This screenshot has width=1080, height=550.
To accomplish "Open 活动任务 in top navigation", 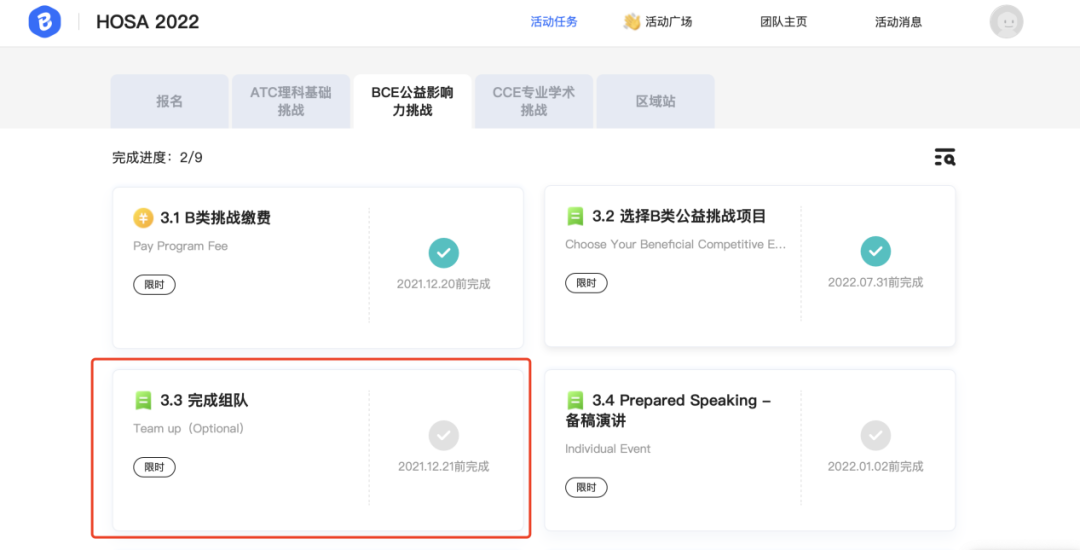I will 553,22.
